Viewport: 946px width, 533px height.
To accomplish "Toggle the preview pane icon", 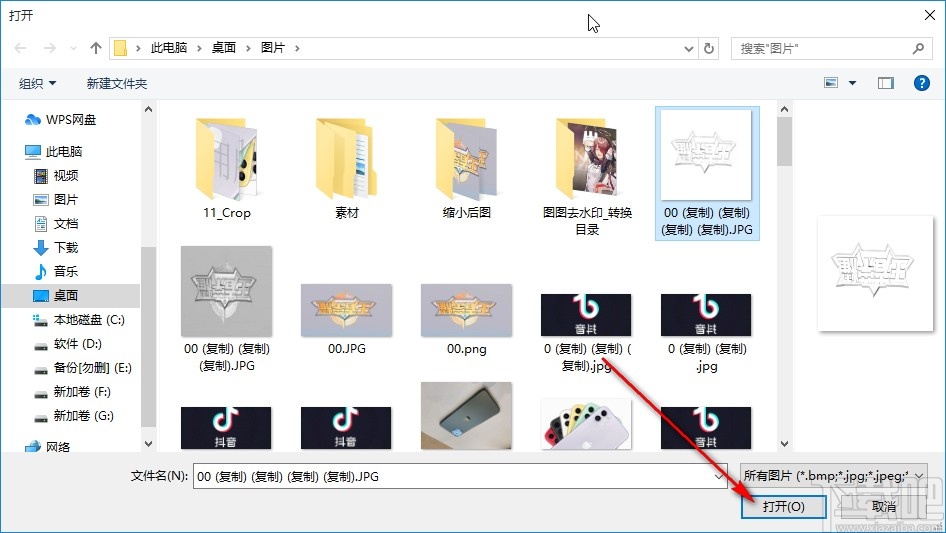I will pos(885,83).
